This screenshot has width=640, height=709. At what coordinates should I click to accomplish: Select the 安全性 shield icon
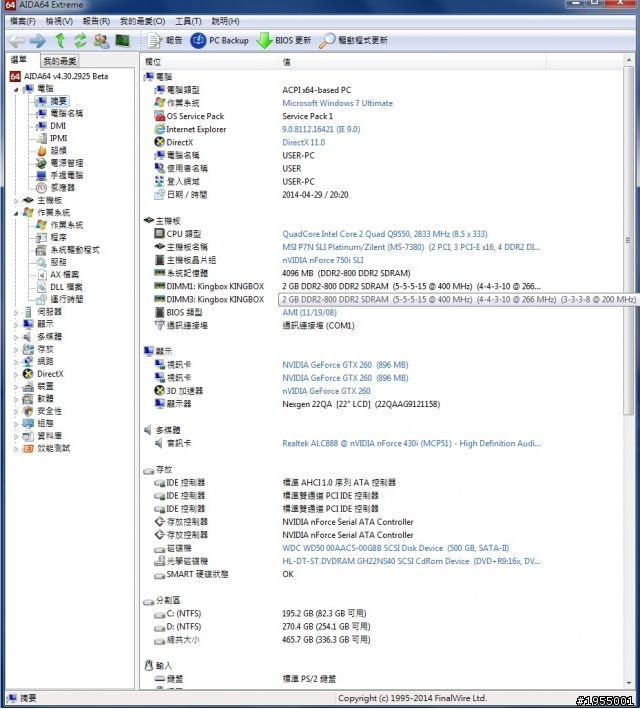[28, 411]
